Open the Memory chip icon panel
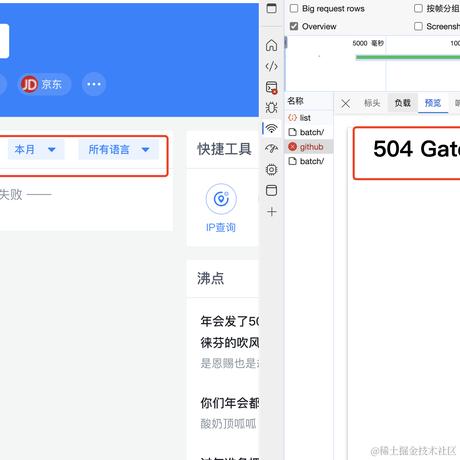Image resolution: width=460 pixels, height=460 pixels. click(x=271, y=170)
